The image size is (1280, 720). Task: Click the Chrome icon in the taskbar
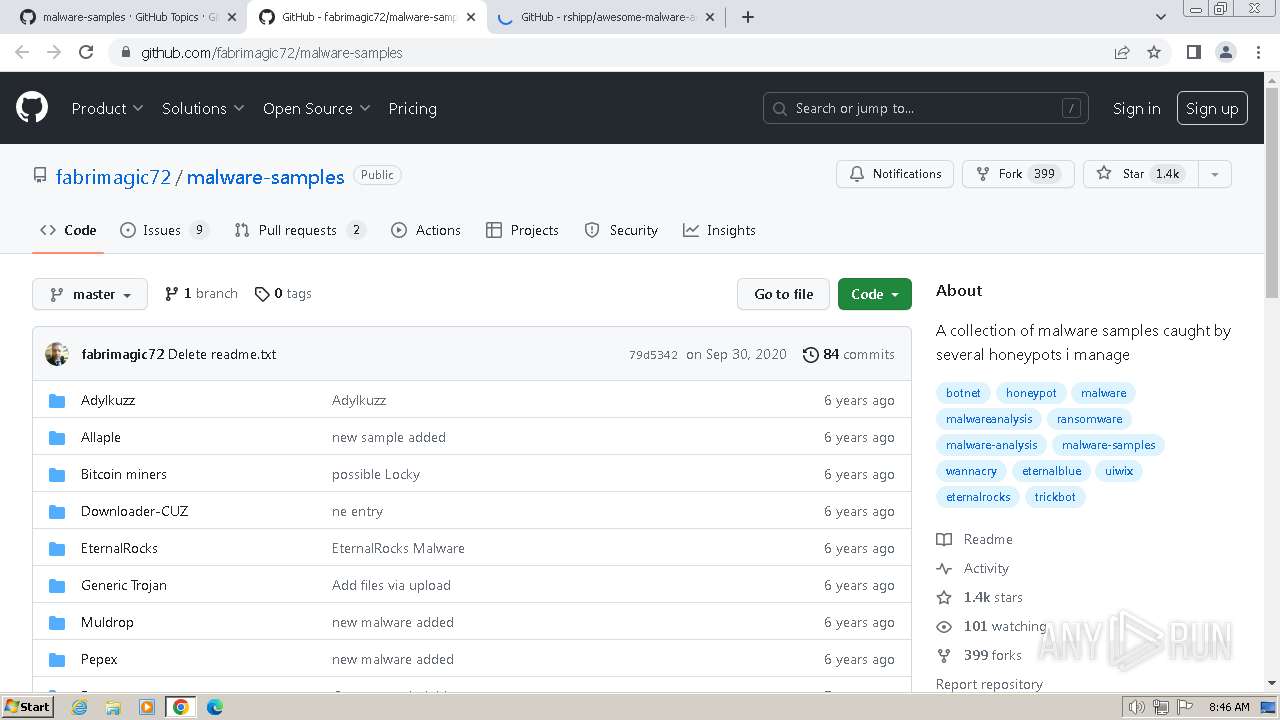(x=181, y=707)
